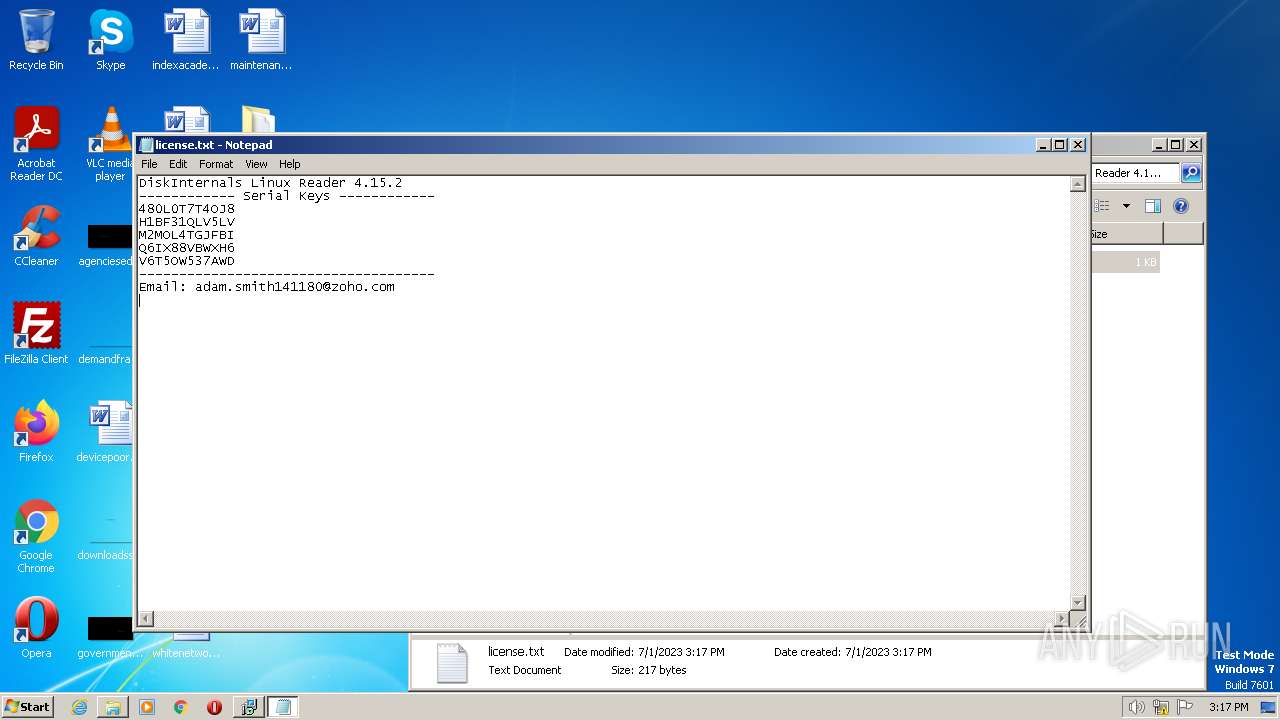Click Opera icon in the taskbar
The height and width of the screenshot is (720, 1280).
click(214, 707)
